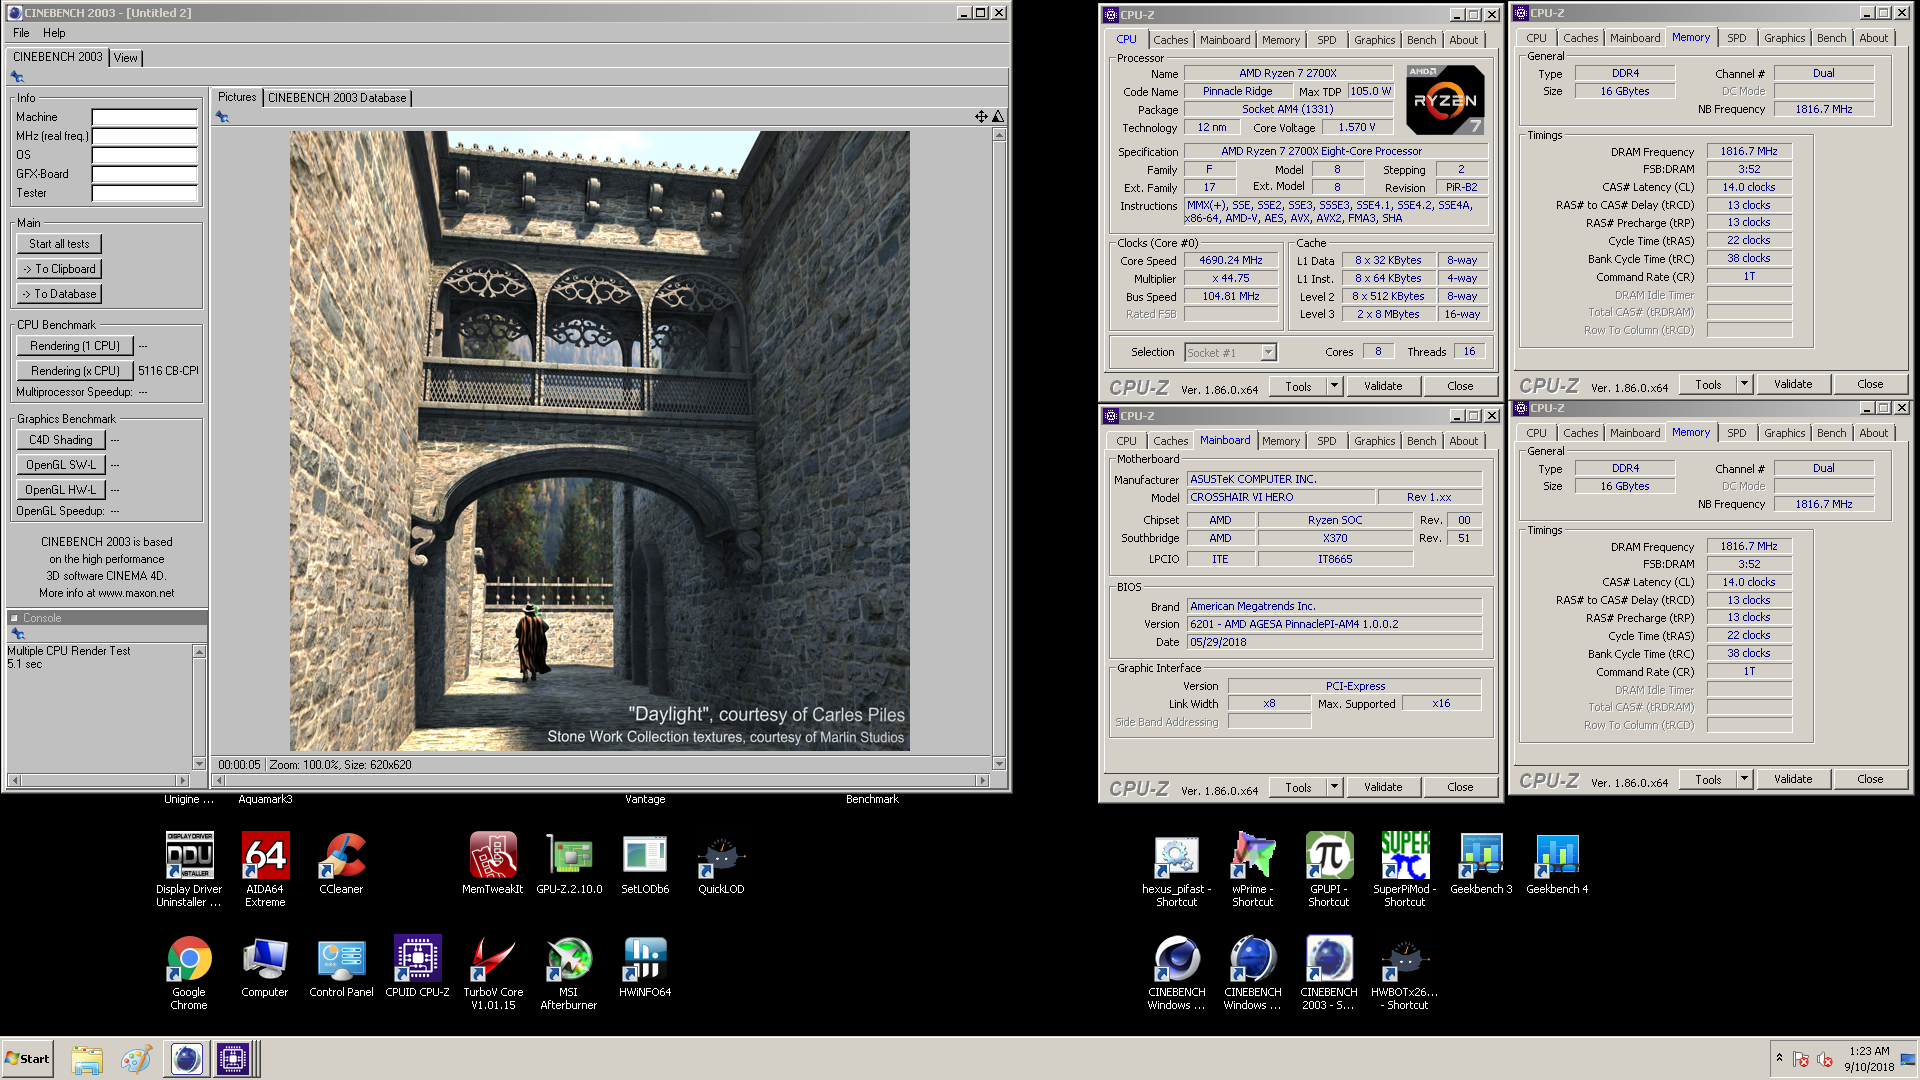Image resolution: width=1920 pixels, height=1080 pixels.
Task: Click GFX-Board input field
Action: click(x=144, y=174)
